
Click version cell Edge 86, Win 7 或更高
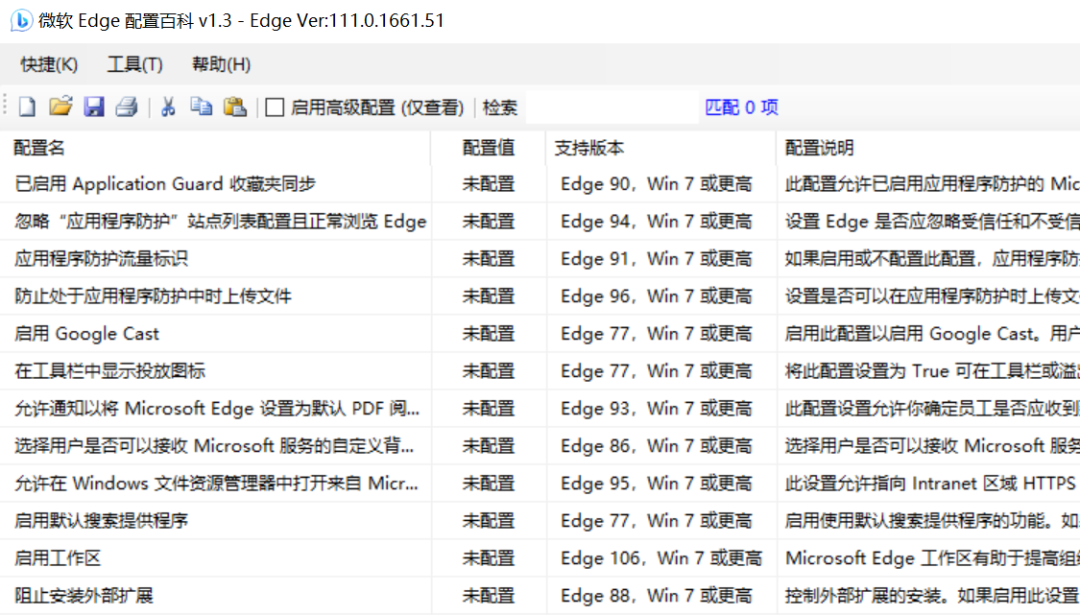coord(656,446)
